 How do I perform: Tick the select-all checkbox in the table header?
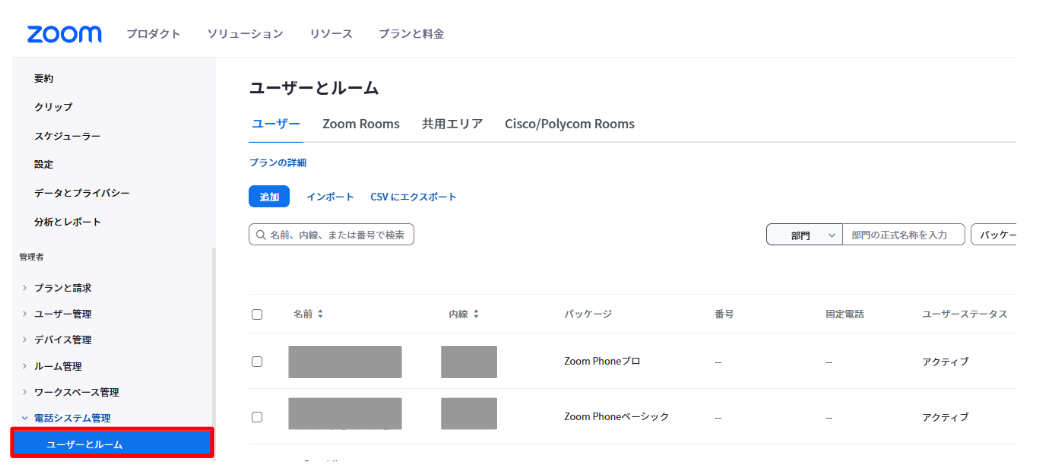(x=257, y=314)
